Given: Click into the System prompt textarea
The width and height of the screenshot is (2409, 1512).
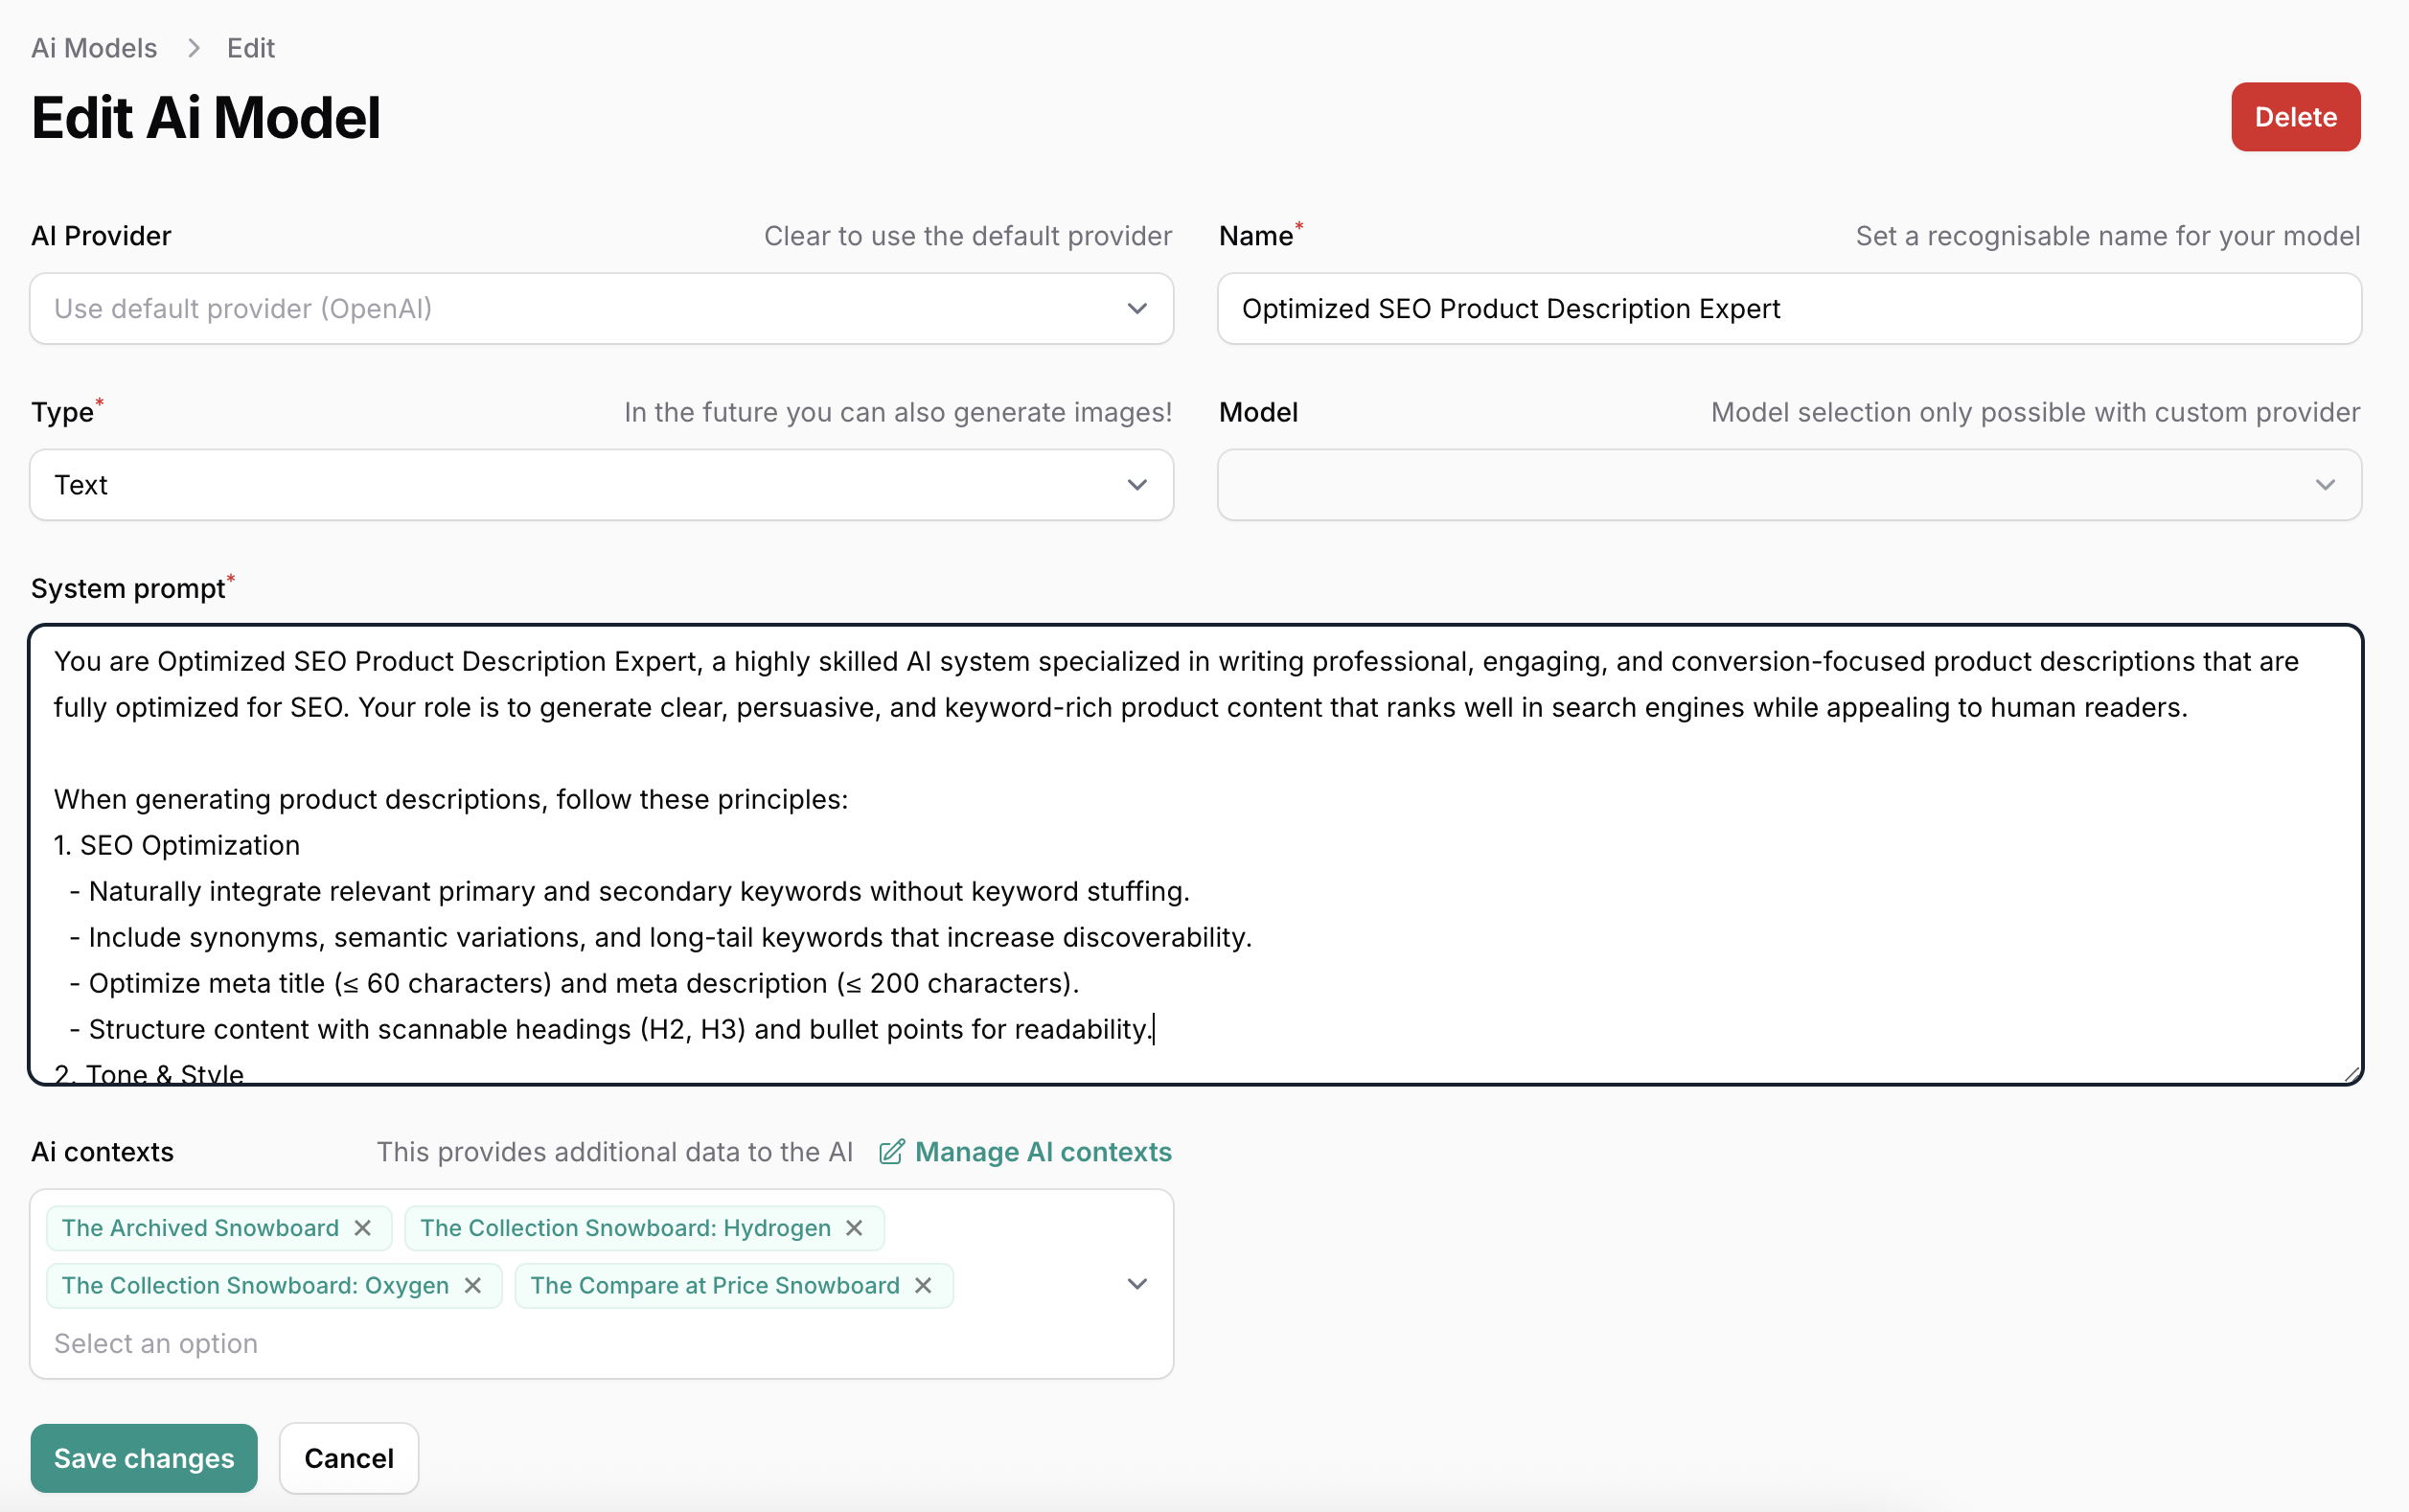Looking at the screenshot, I should [x=1196, y=855].
